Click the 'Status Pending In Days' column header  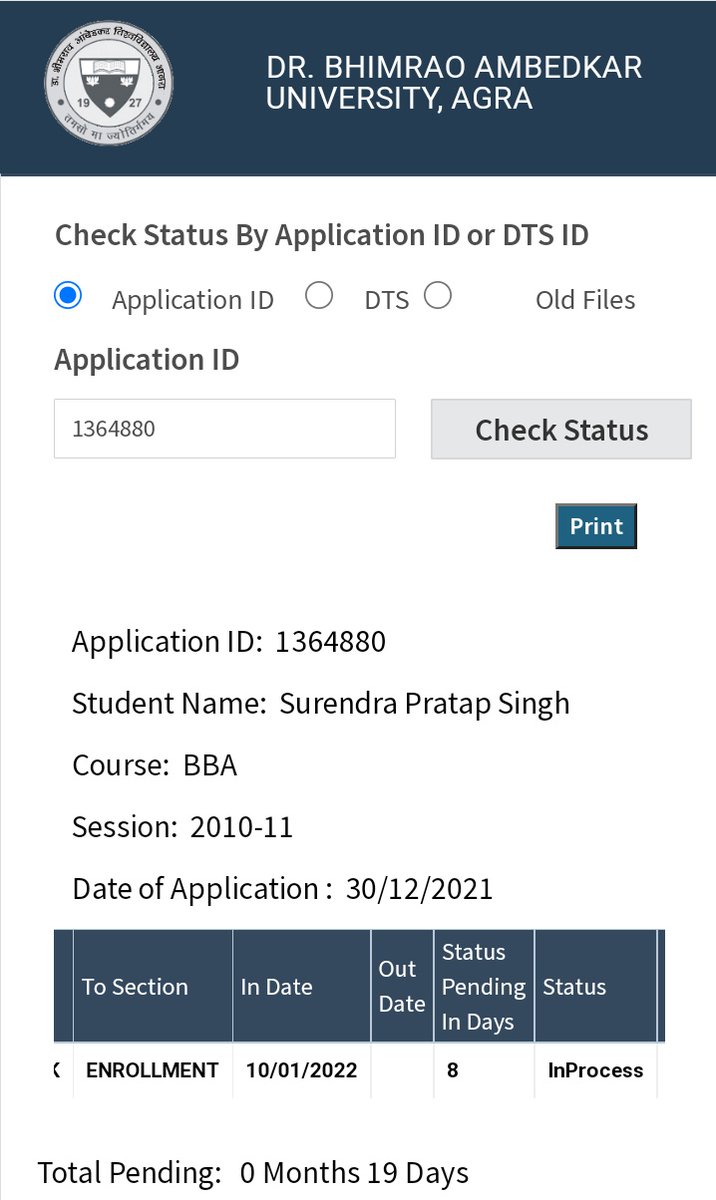[484, 986]
